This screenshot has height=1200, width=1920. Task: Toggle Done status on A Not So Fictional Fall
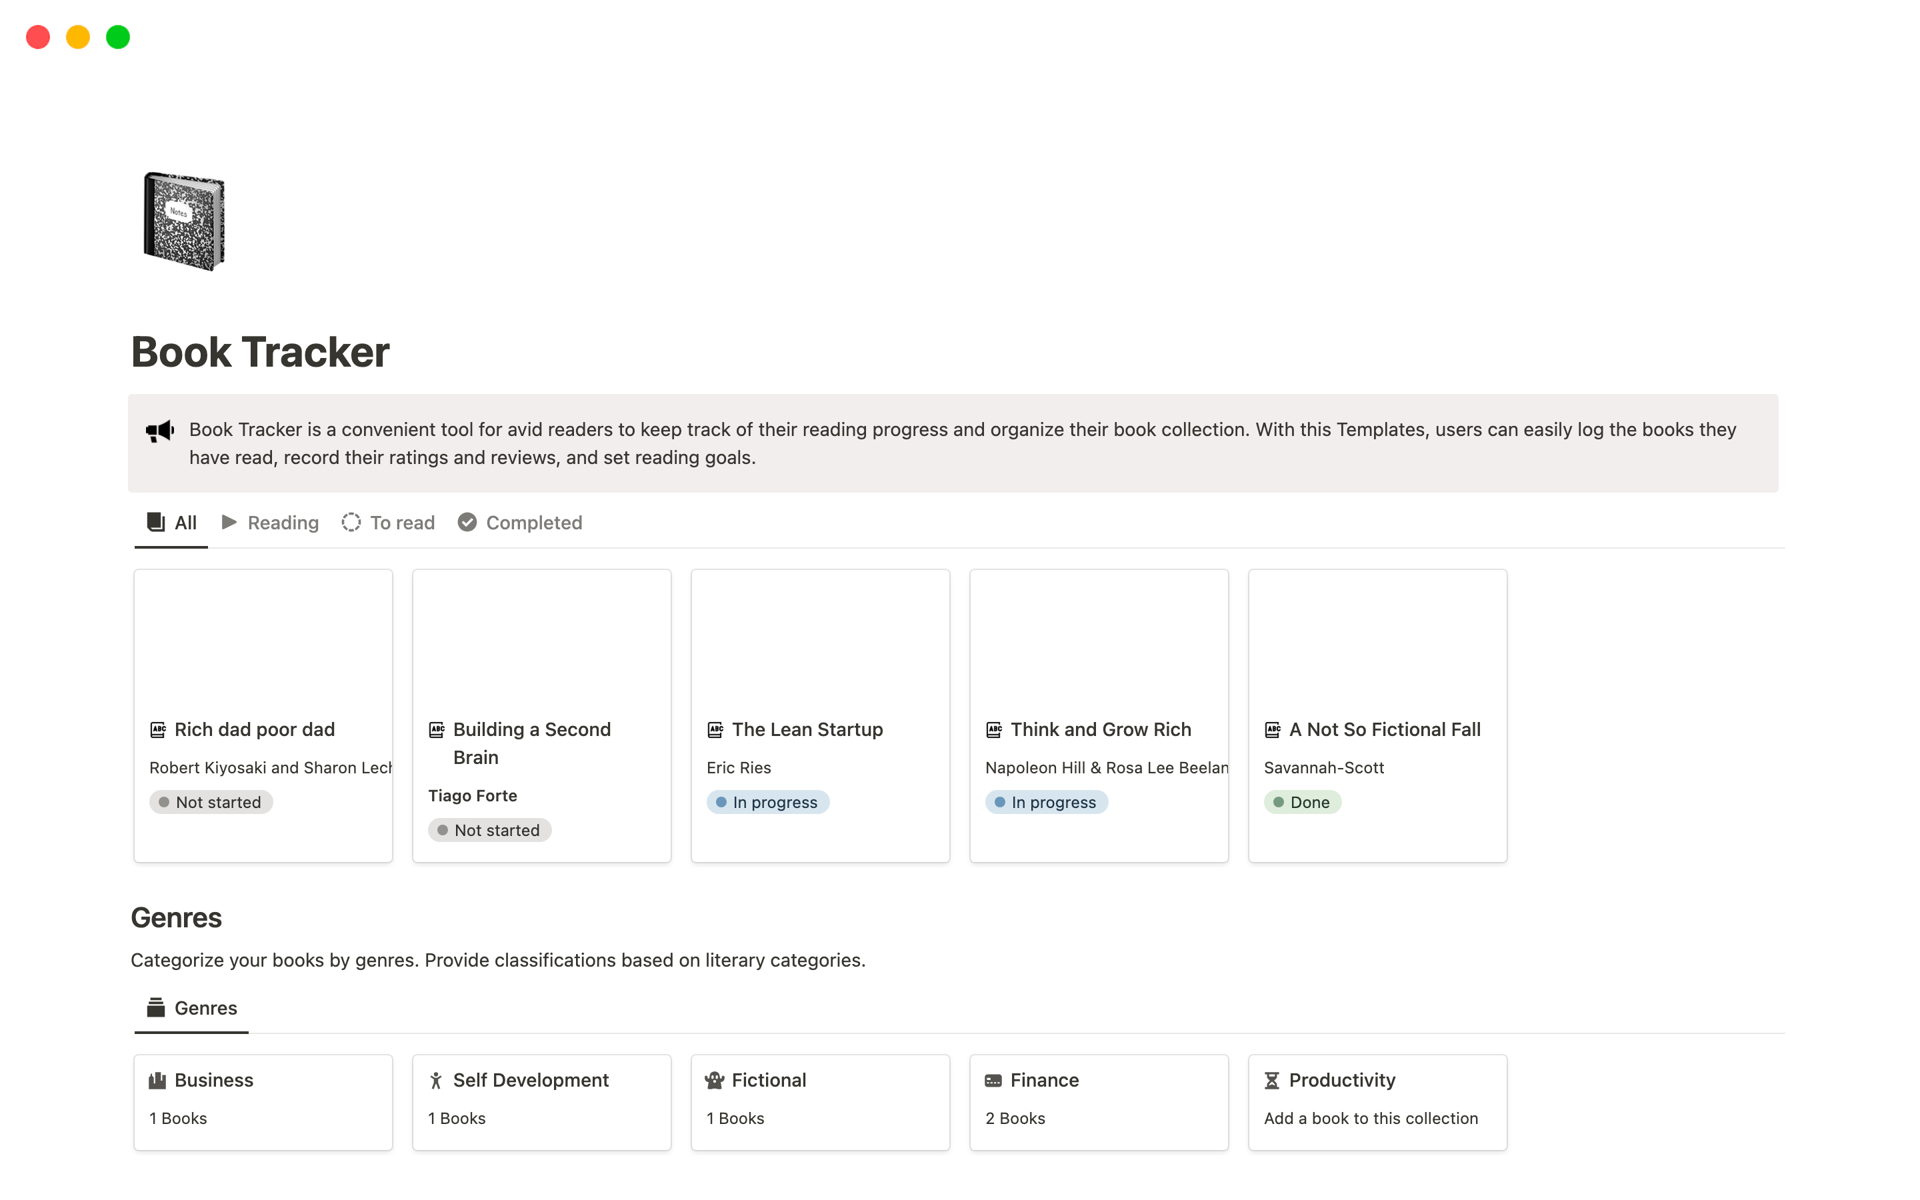1302,802
